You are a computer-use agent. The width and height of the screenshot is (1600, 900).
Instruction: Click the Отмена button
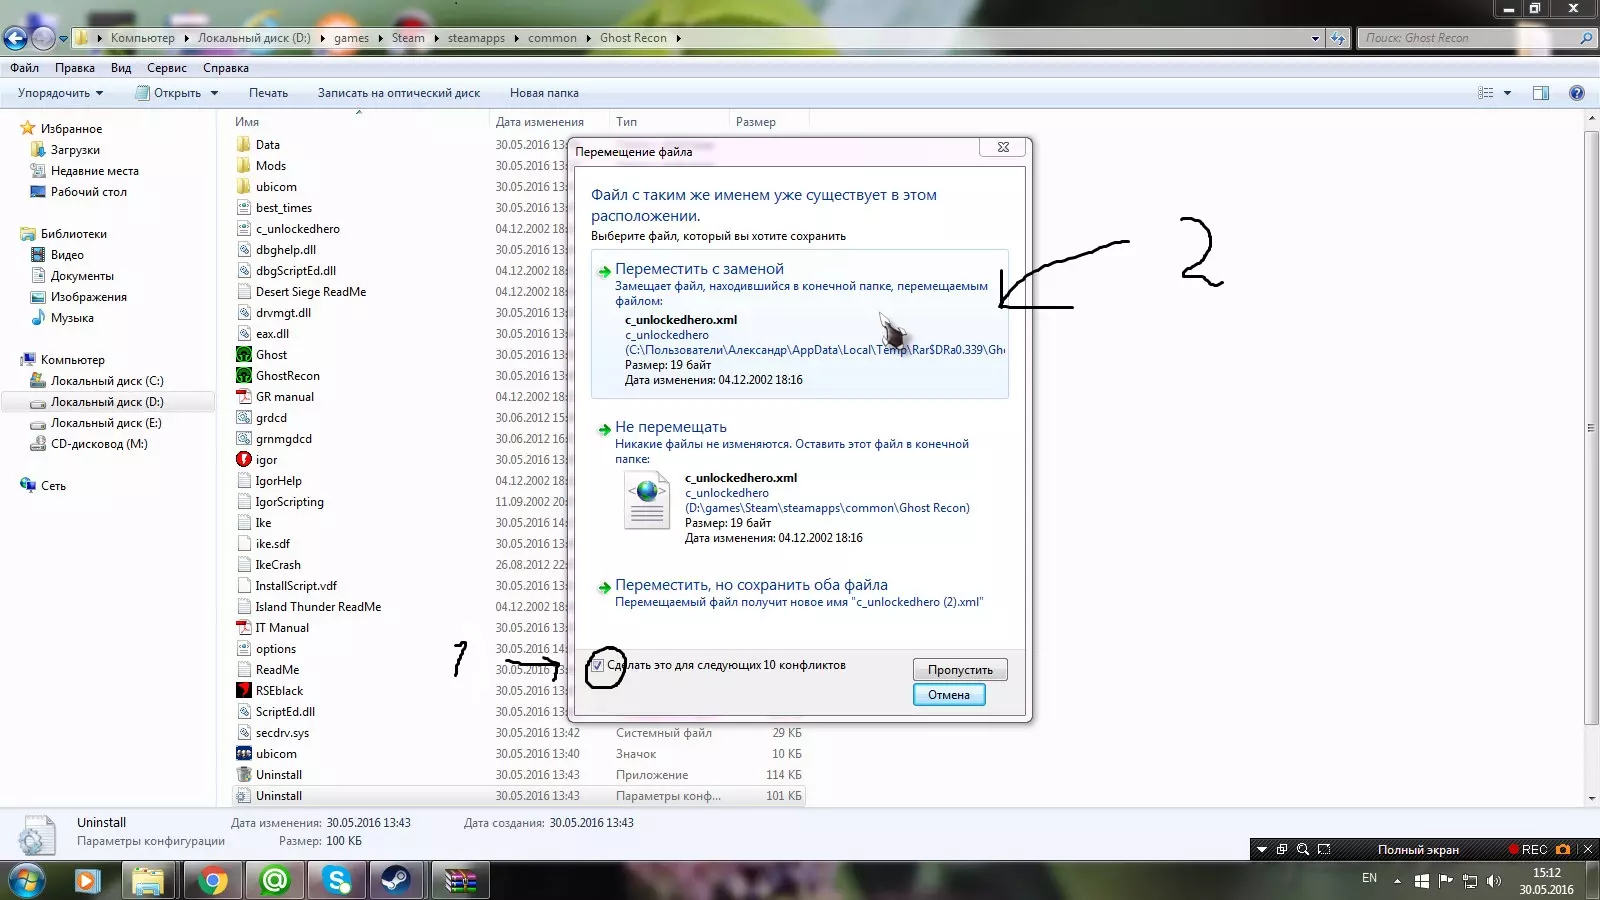coord(949,695)
